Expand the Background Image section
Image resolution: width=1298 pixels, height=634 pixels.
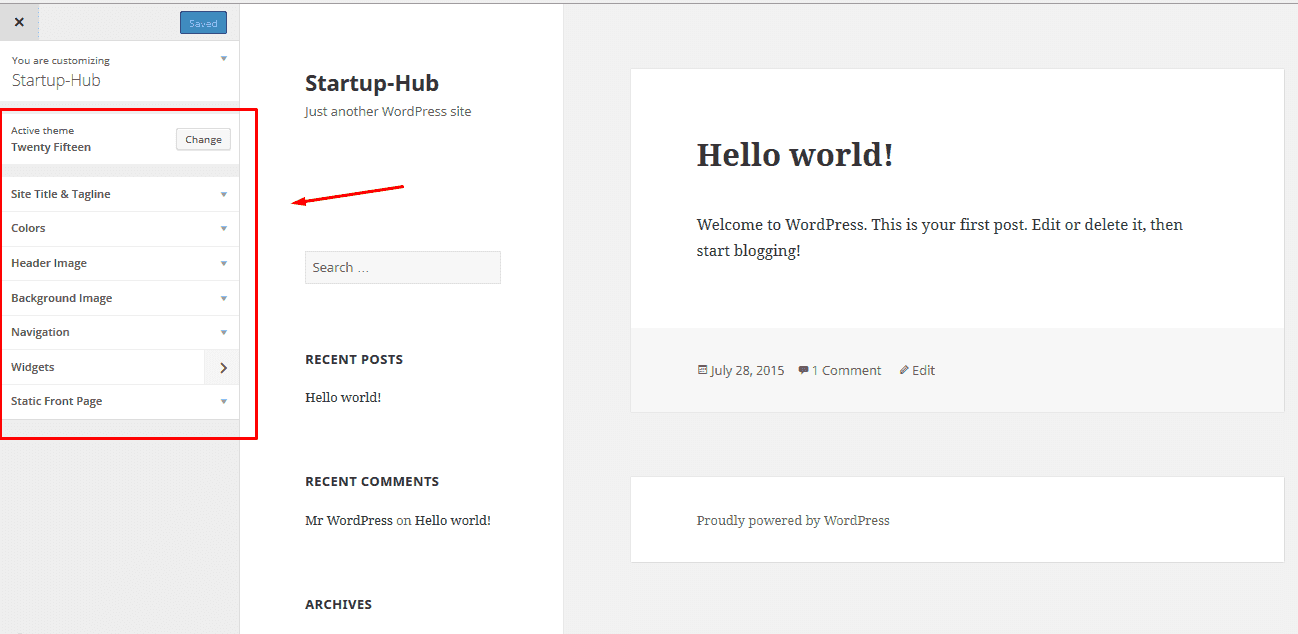tap(120, 298)
